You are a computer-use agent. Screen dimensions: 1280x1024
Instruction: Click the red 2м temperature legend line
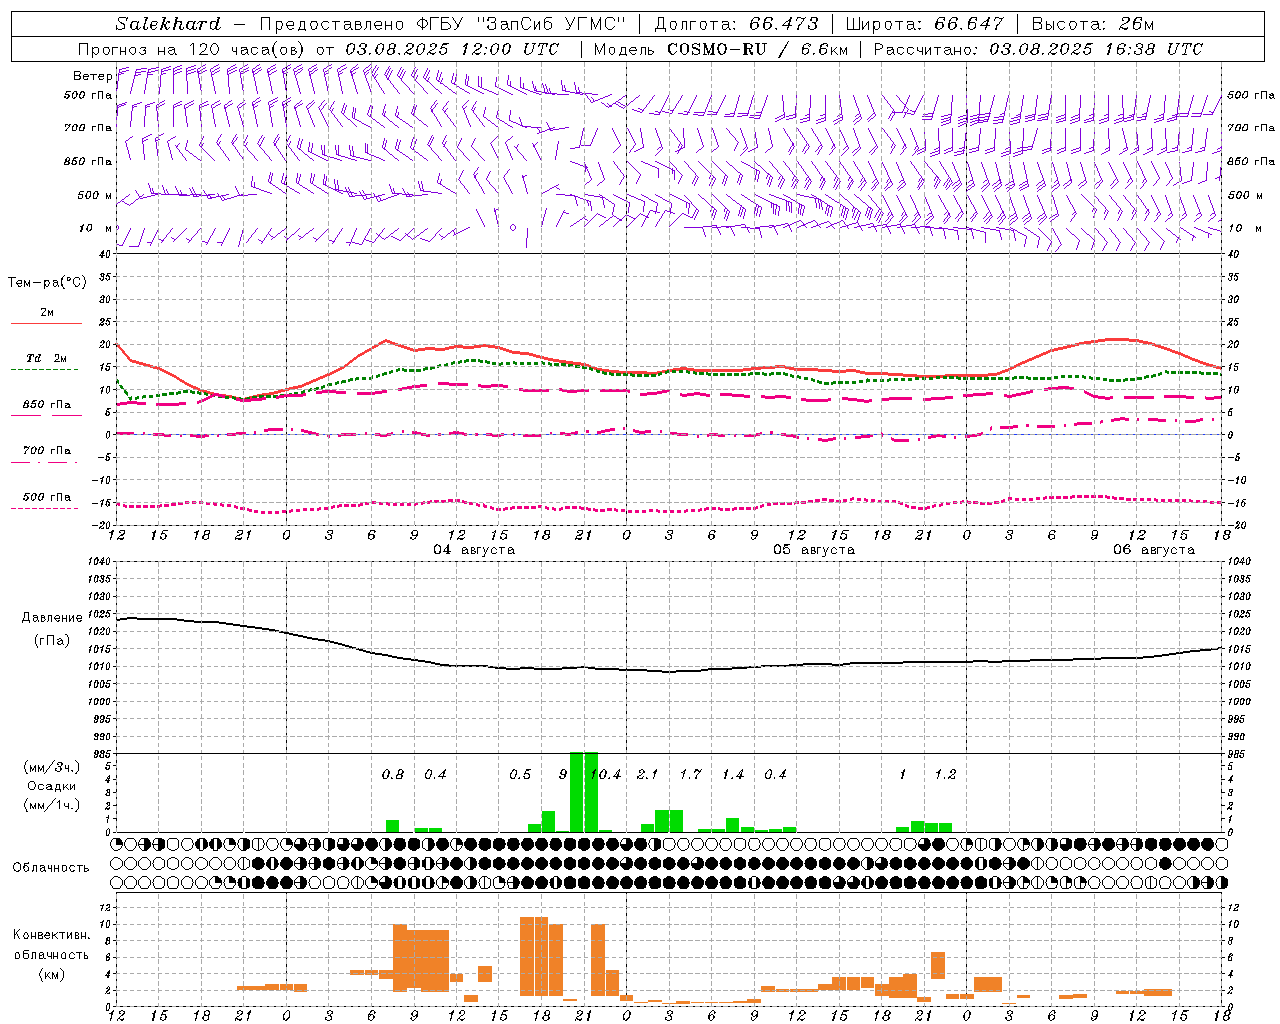click(x=46, y=324)
